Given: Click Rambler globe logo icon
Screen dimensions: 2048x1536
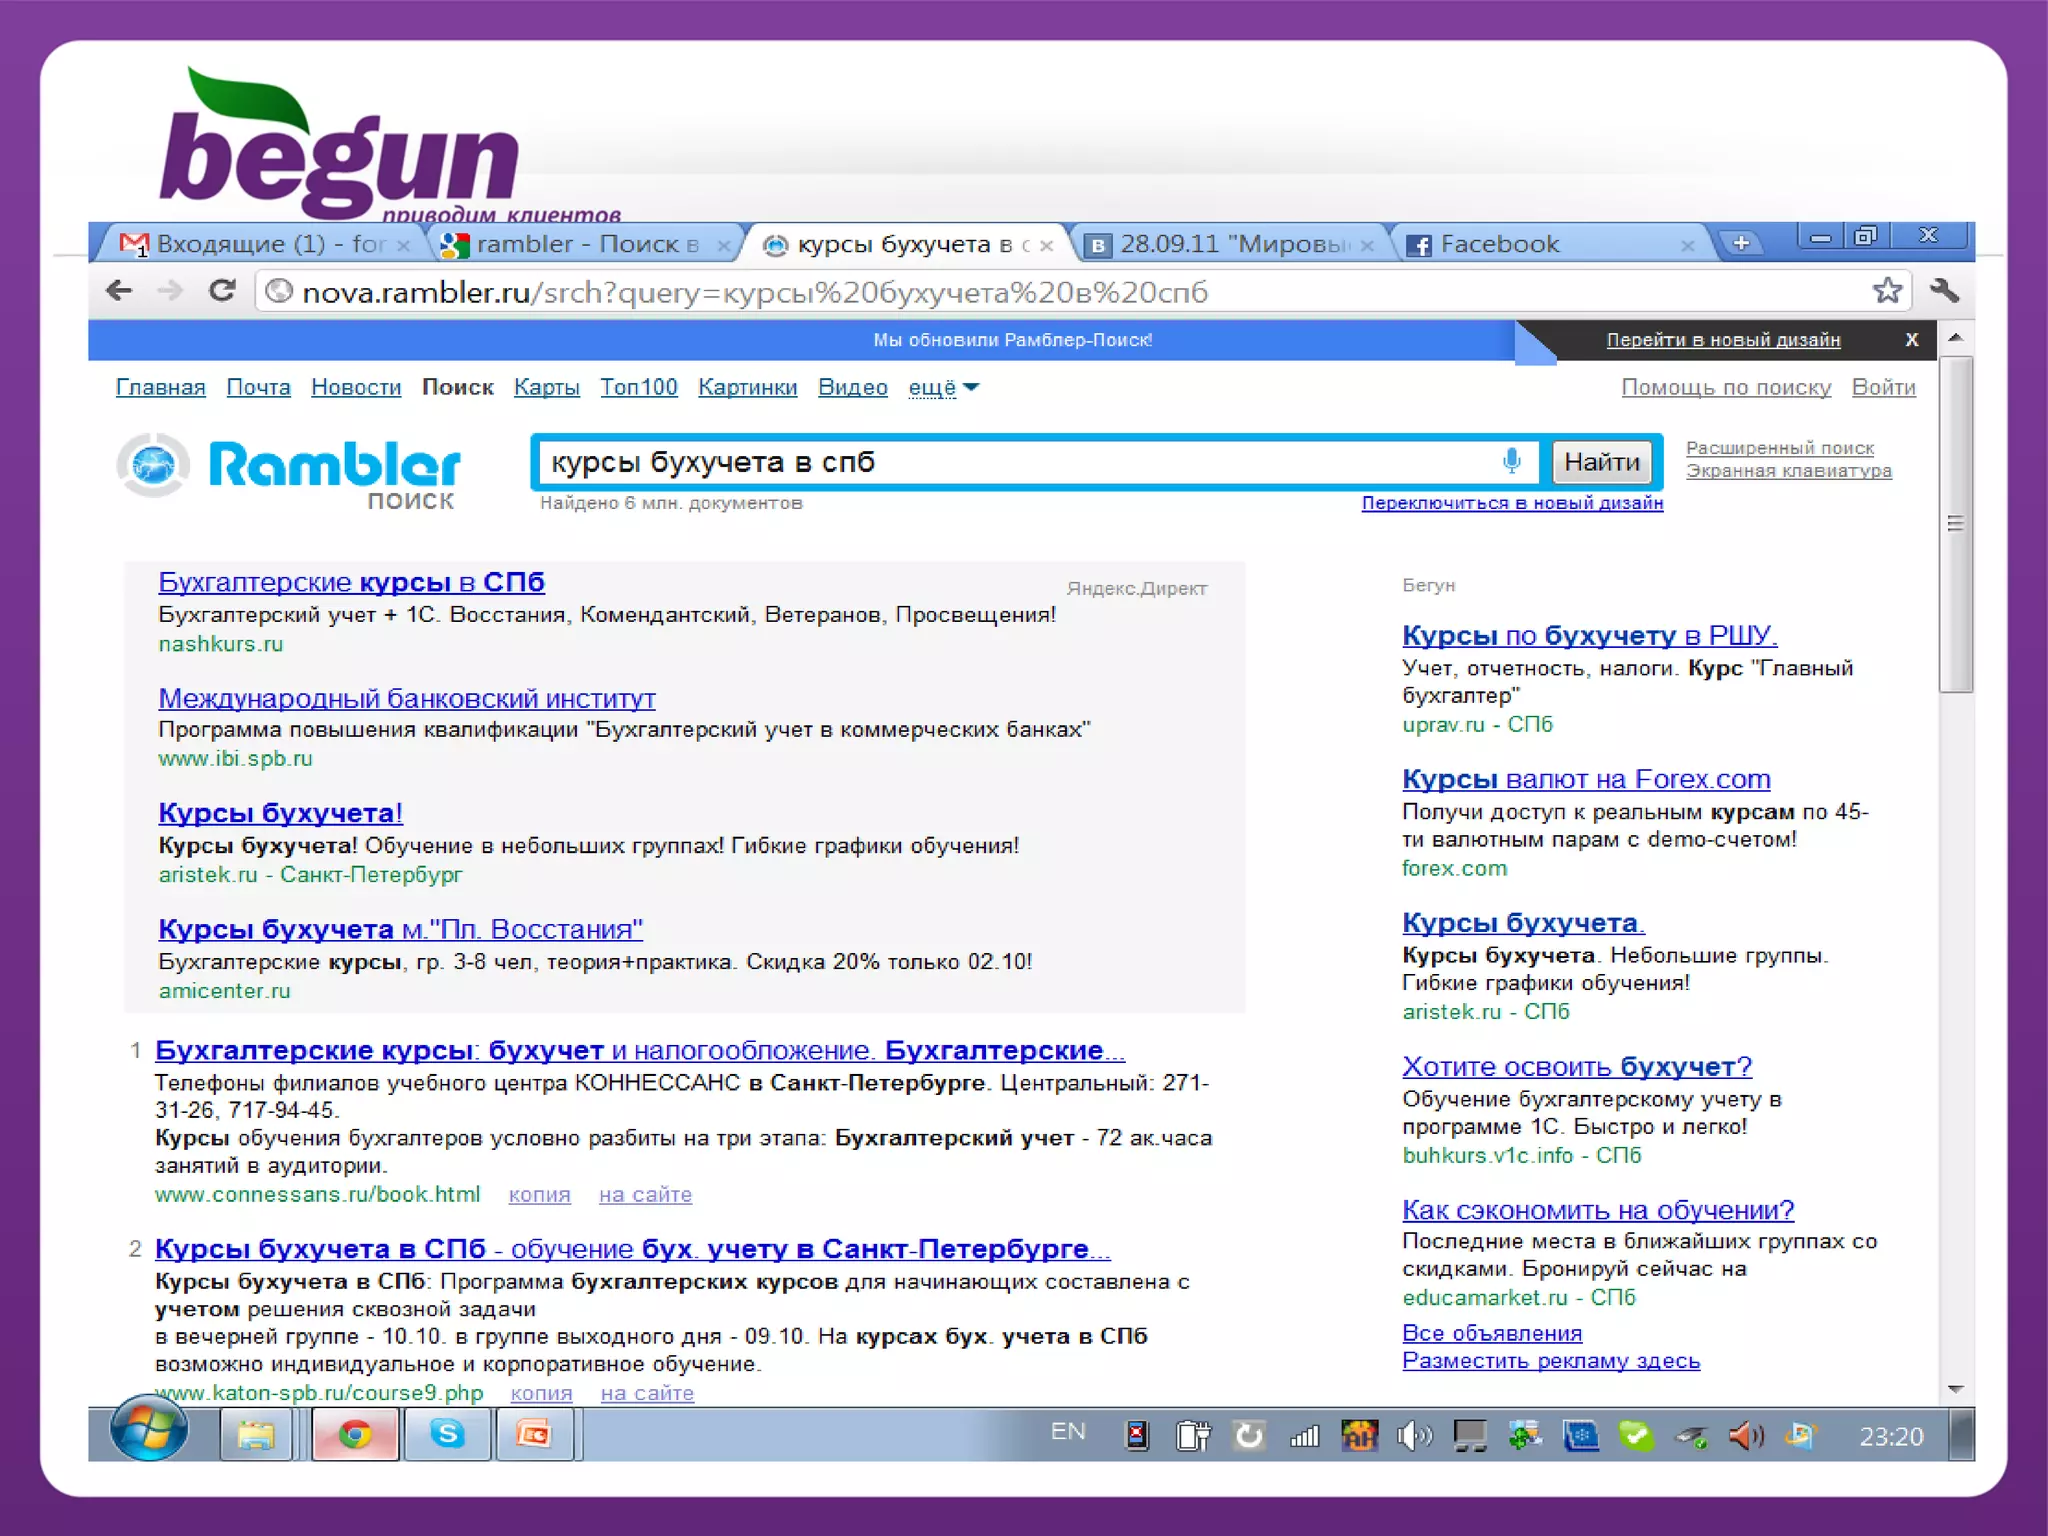Looking at the screenshot, I should pos(154,465).
